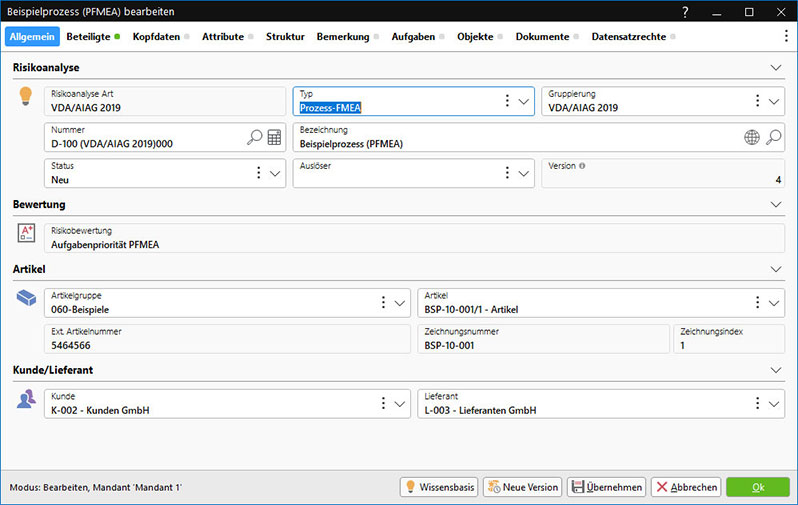Click the Neue Version button
Screen dimensions: 798x505
pos(522,487)
